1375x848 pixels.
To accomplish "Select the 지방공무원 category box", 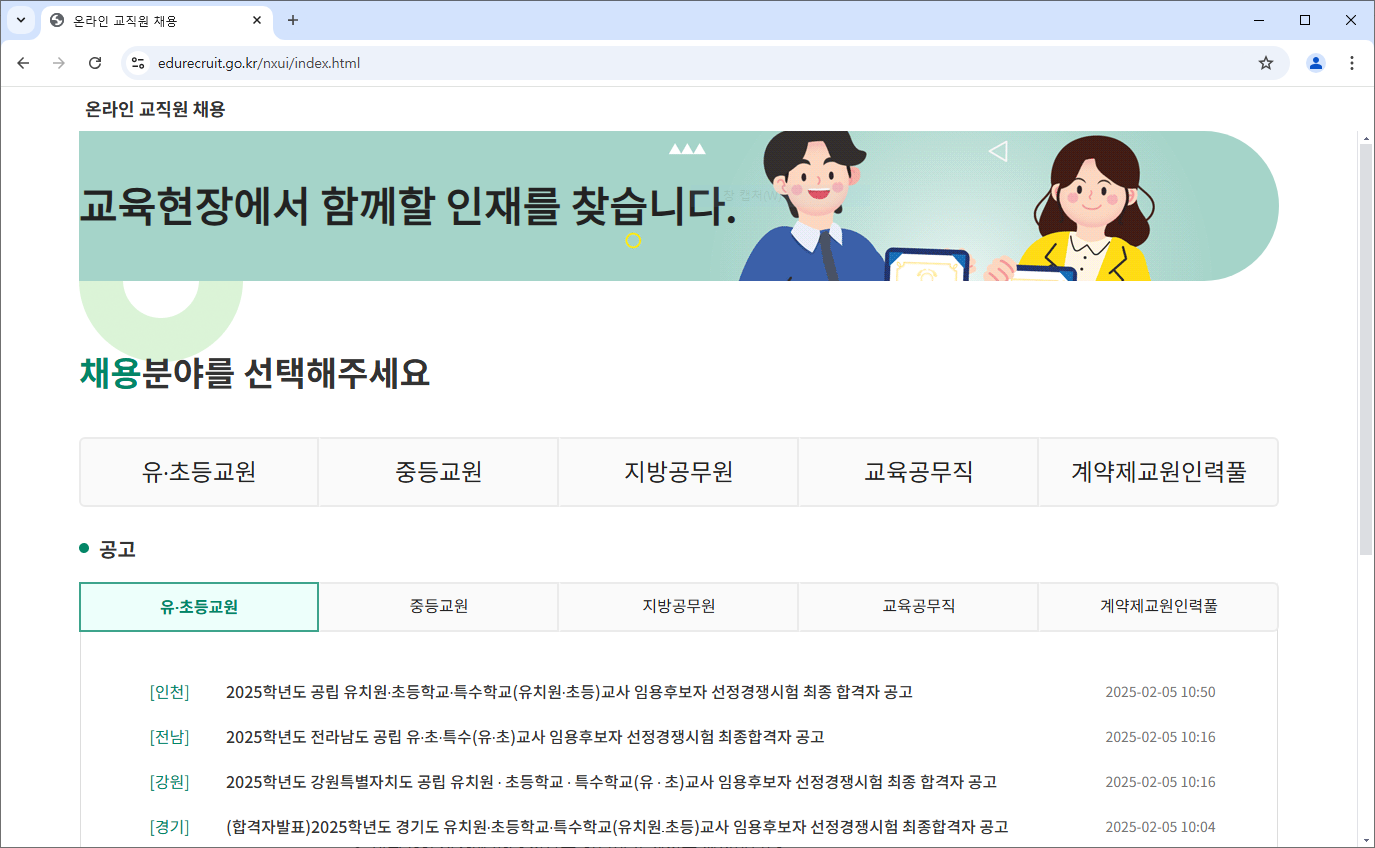I will 677,472.
